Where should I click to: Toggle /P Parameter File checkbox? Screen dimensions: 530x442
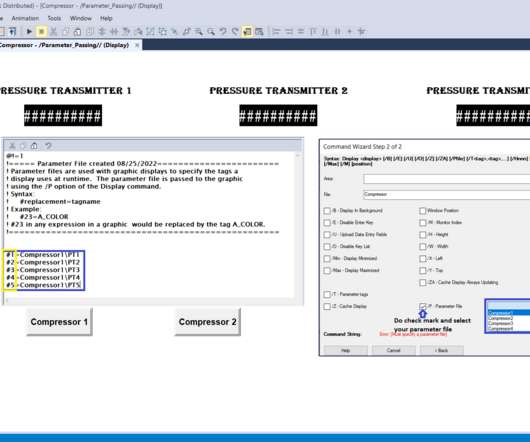coord(423,306)
